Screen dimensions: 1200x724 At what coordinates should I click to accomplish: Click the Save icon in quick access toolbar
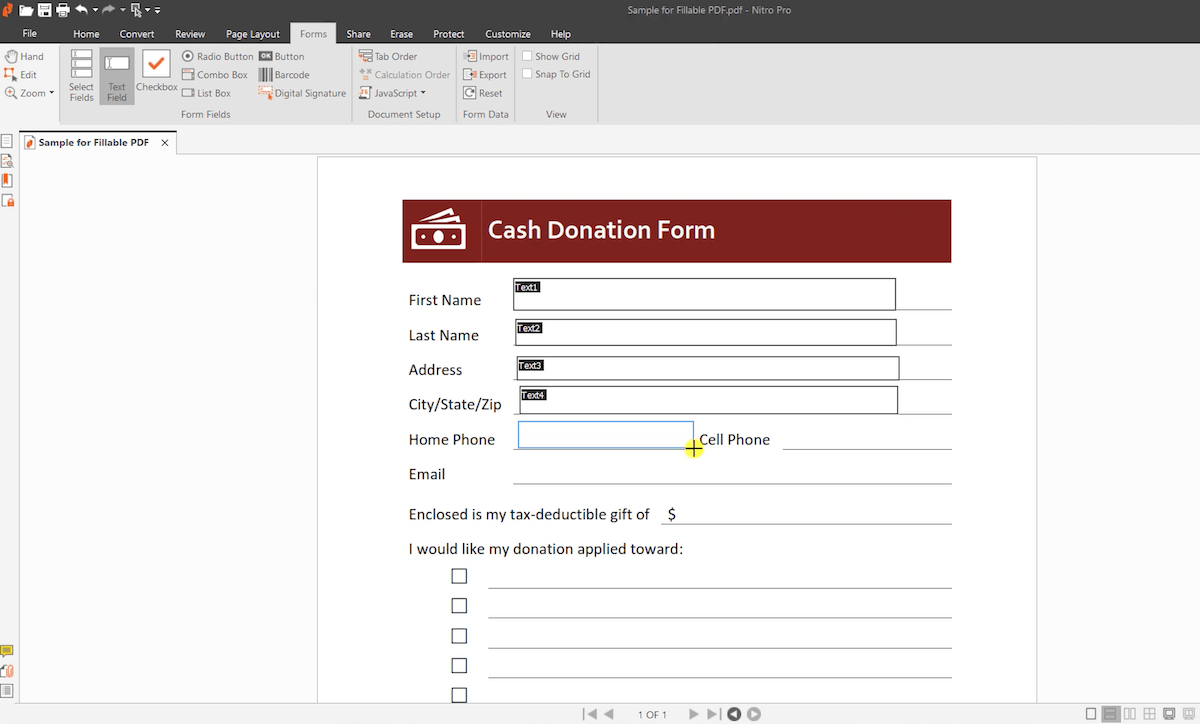tap(43, 9)
